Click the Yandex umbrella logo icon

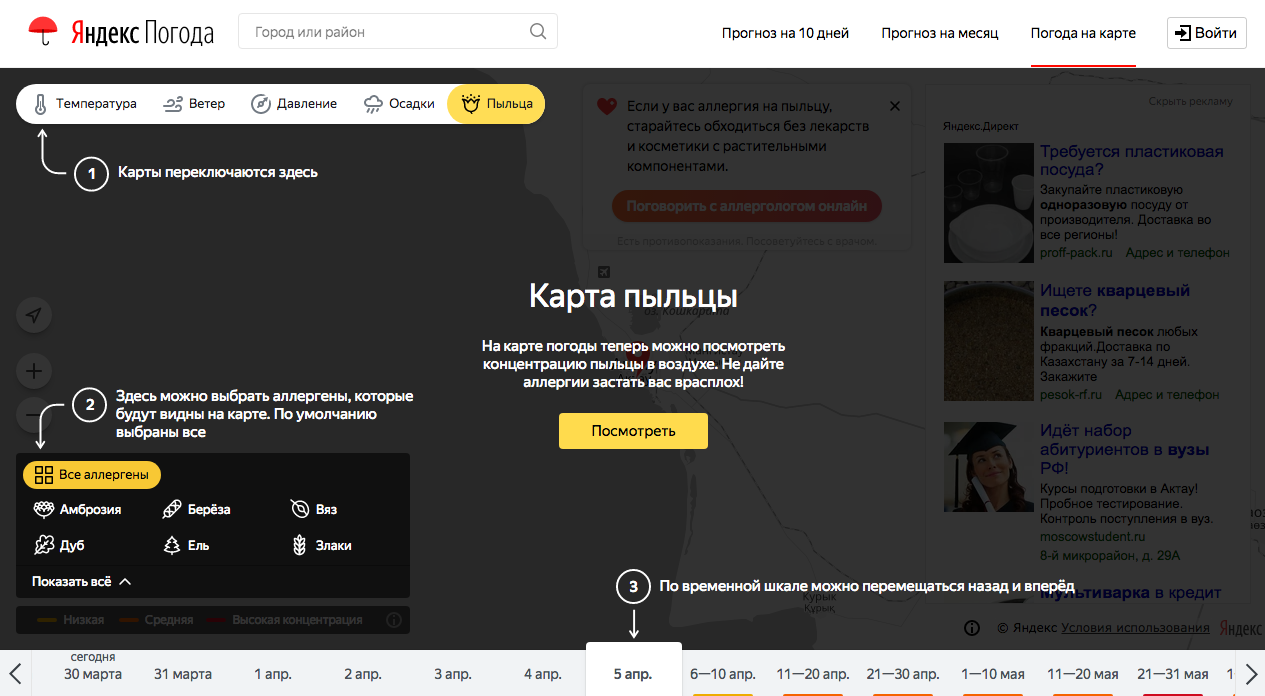(42, 32)
